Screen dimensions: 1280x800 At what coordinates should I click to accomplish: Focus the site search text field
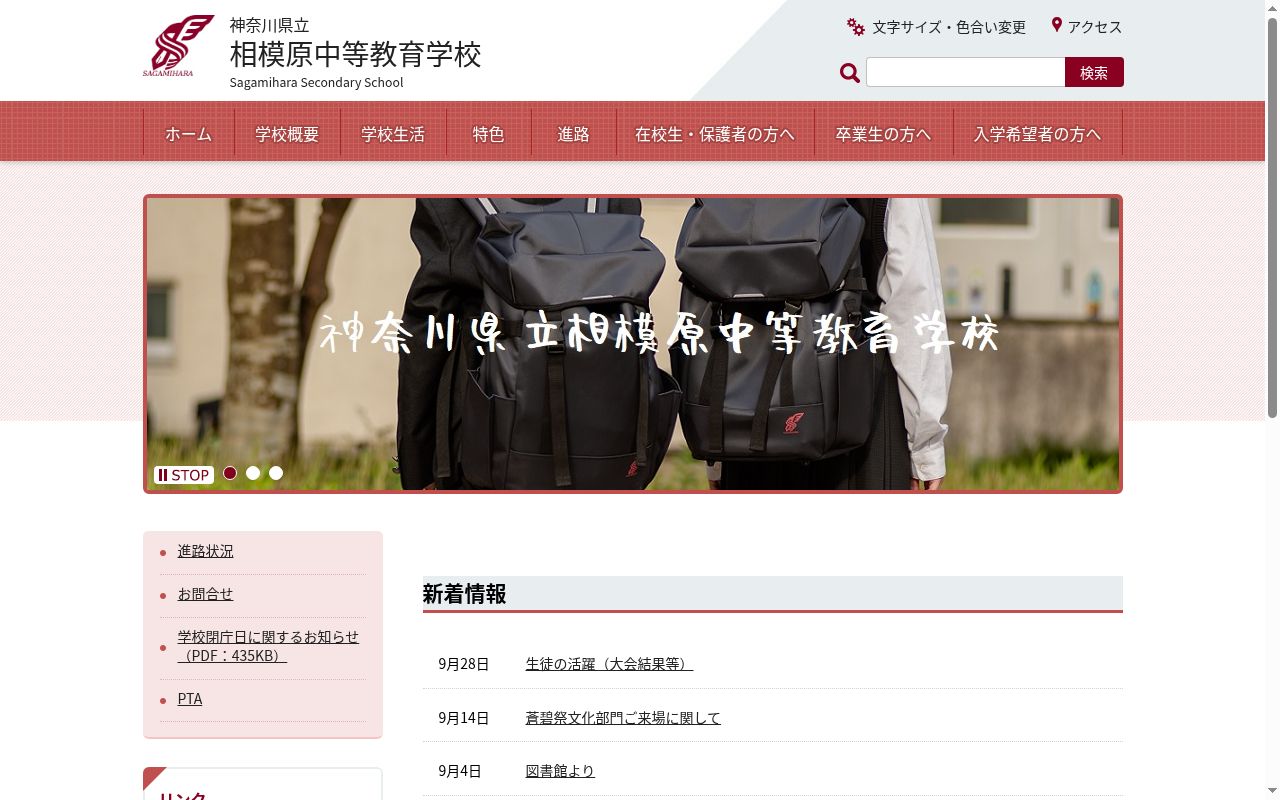tap(965, 72)
